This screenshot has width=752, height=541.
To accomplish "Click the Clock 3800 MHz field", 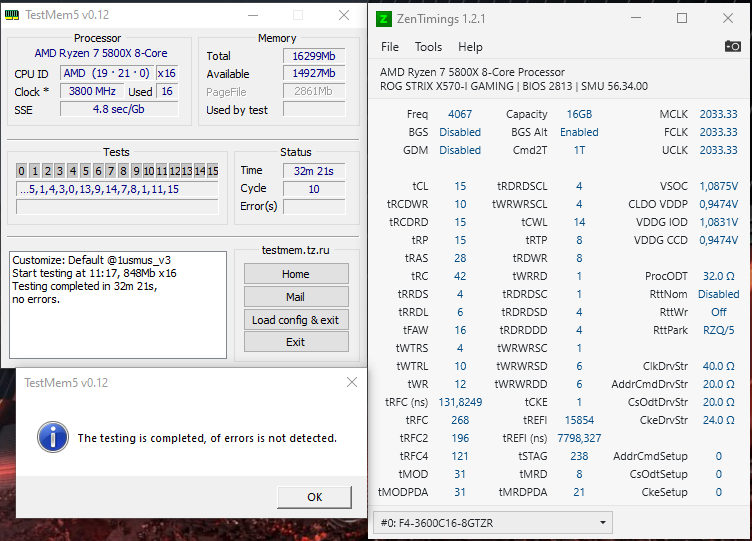I will coord(92,91).
